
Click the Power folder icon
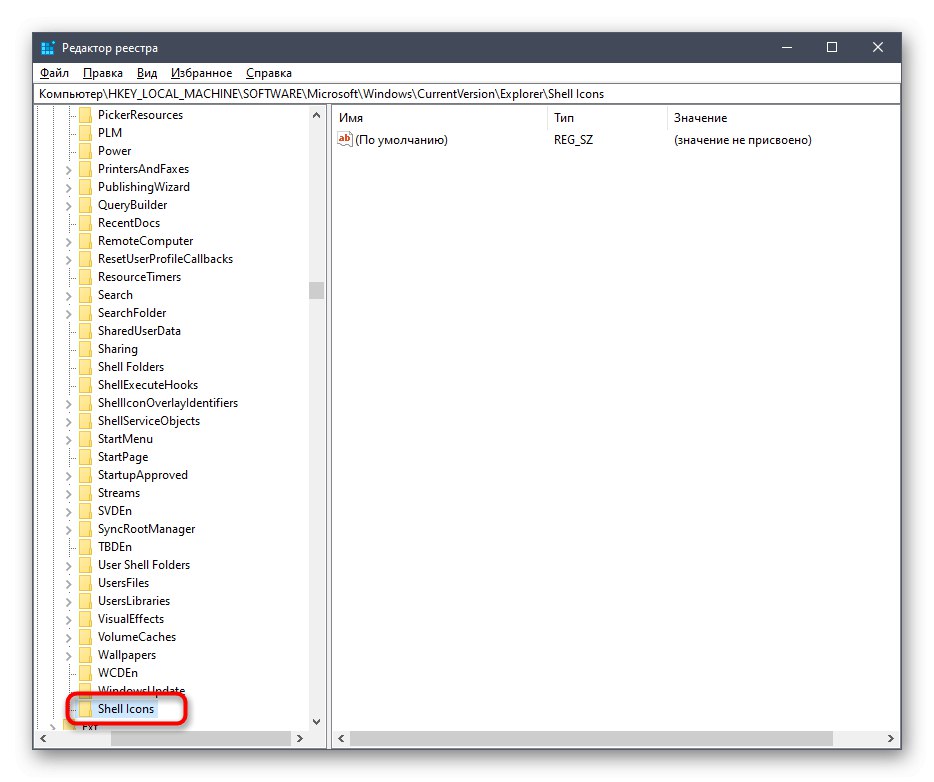tap(85, 151)
